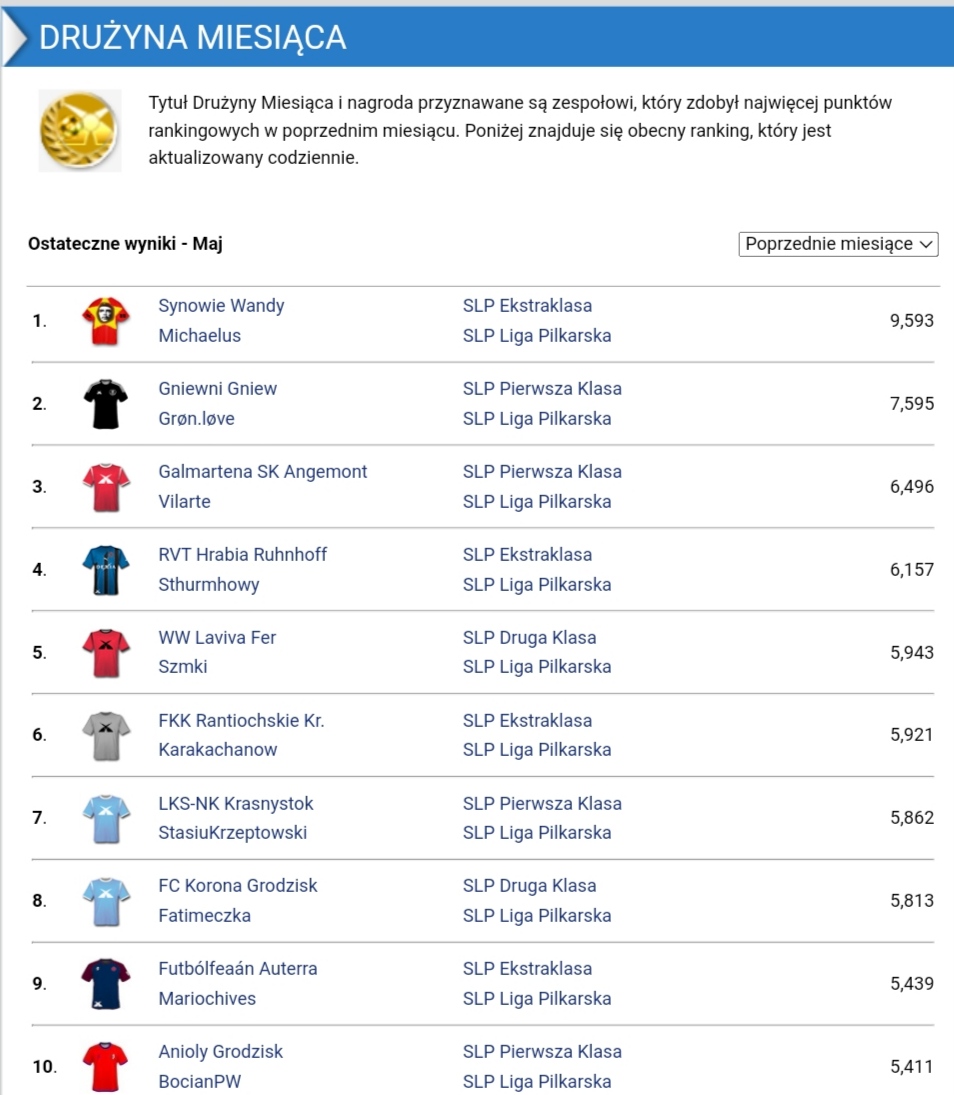Image resolution: width=954 pixels, height=1095 pixels.
Task: Open manager Grøn.løve's profile
Action: [196, 419]
